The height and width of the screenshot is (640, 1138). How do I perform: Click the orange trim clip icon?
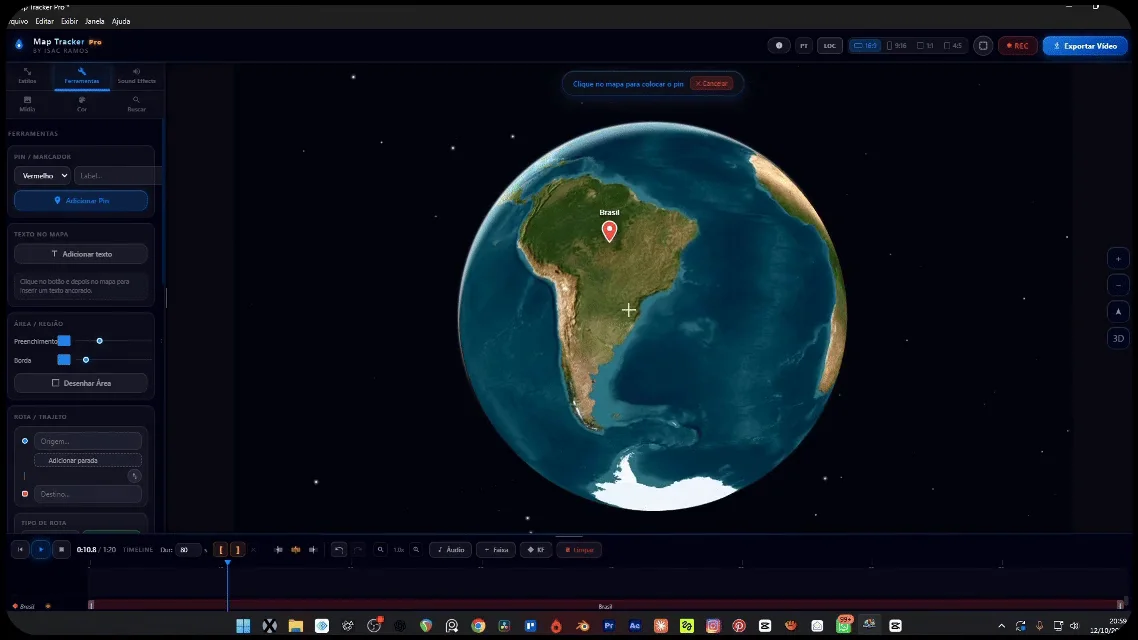pyautogui.click(x=295, y=549)
